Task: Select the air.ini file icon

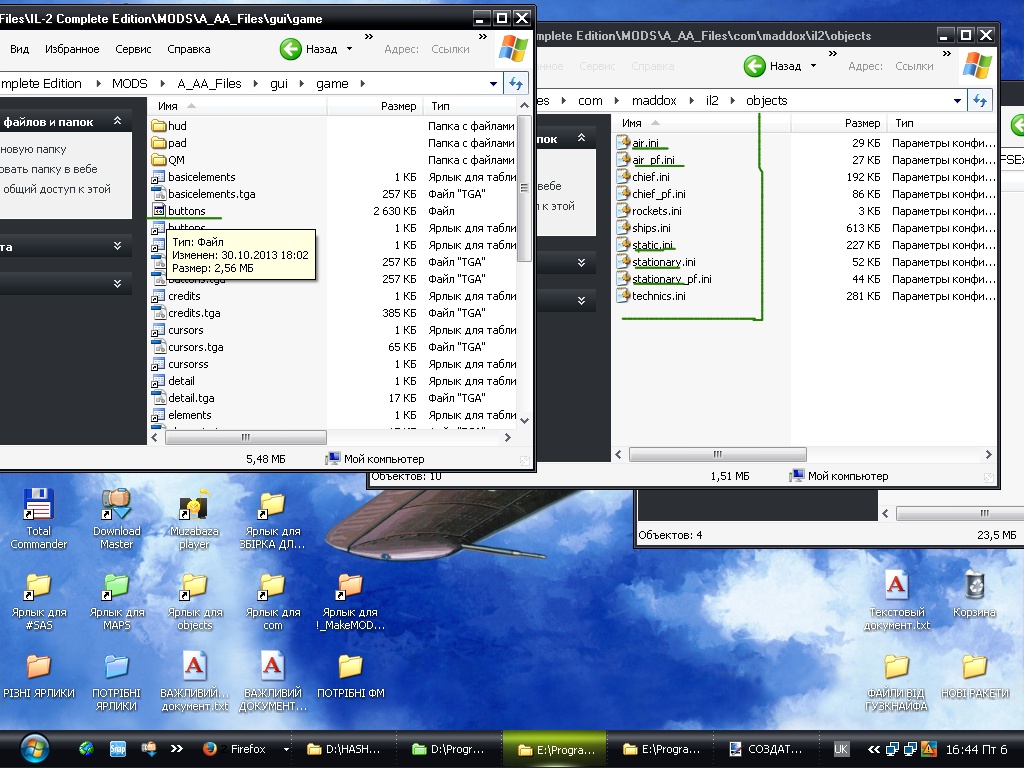Action: pos(622,143)
